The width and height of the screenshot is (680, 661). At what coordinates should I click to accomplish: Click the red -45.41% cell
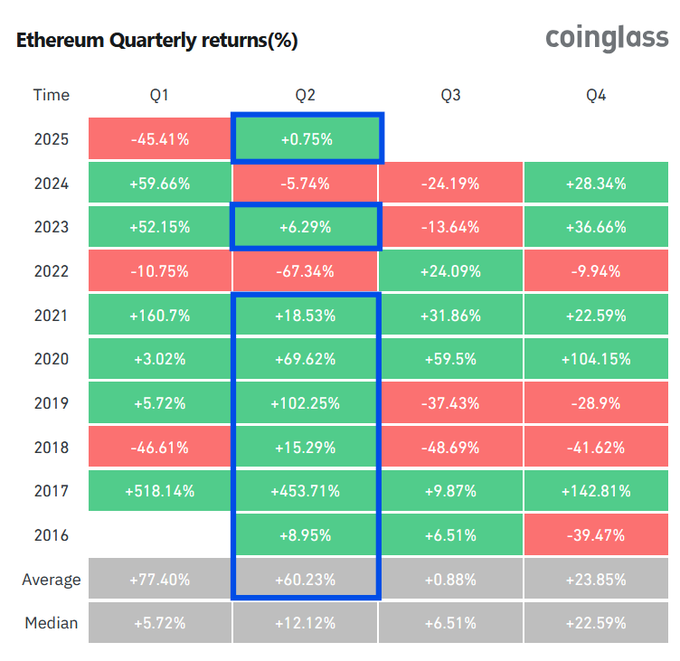[159, 139]
